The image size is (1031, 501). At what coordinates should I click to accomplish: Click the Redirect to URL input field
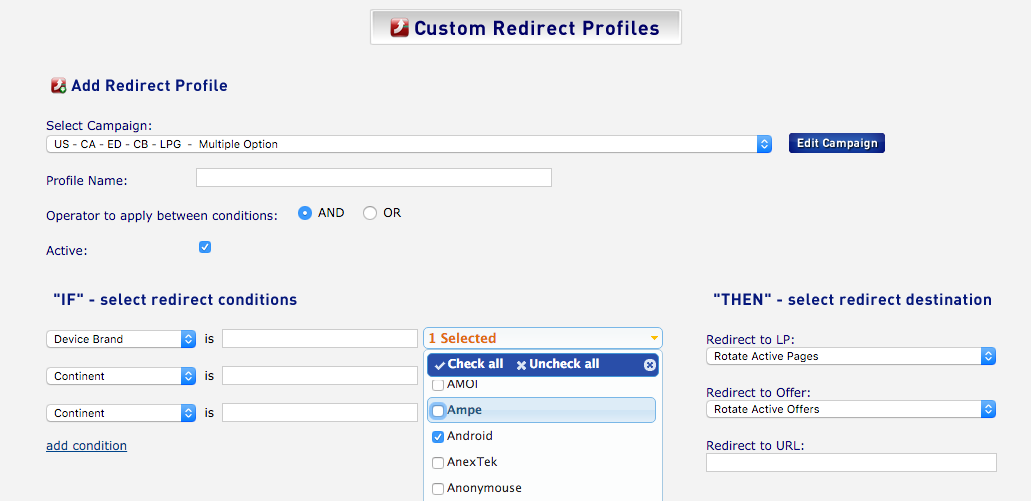click(x=851, y=462)
